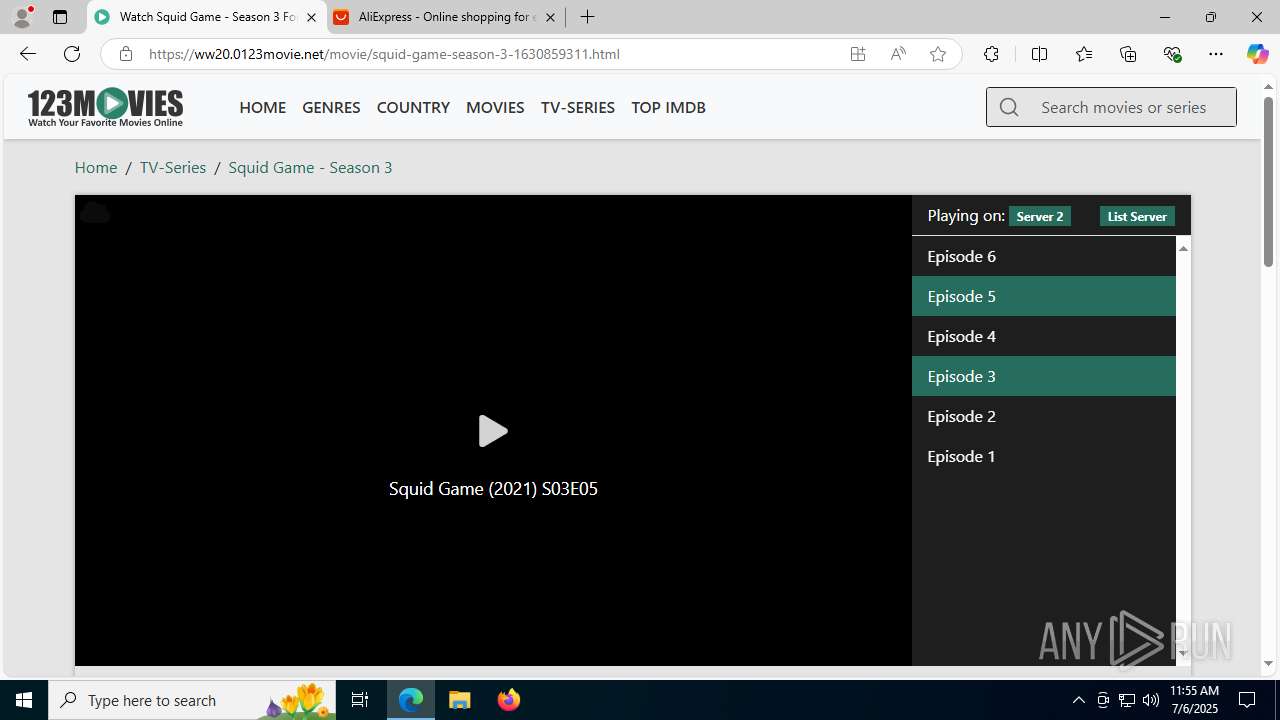Click TV-Series breadcrumb link
Viewport: 1280px width, 720px height.
pos(173,167)
